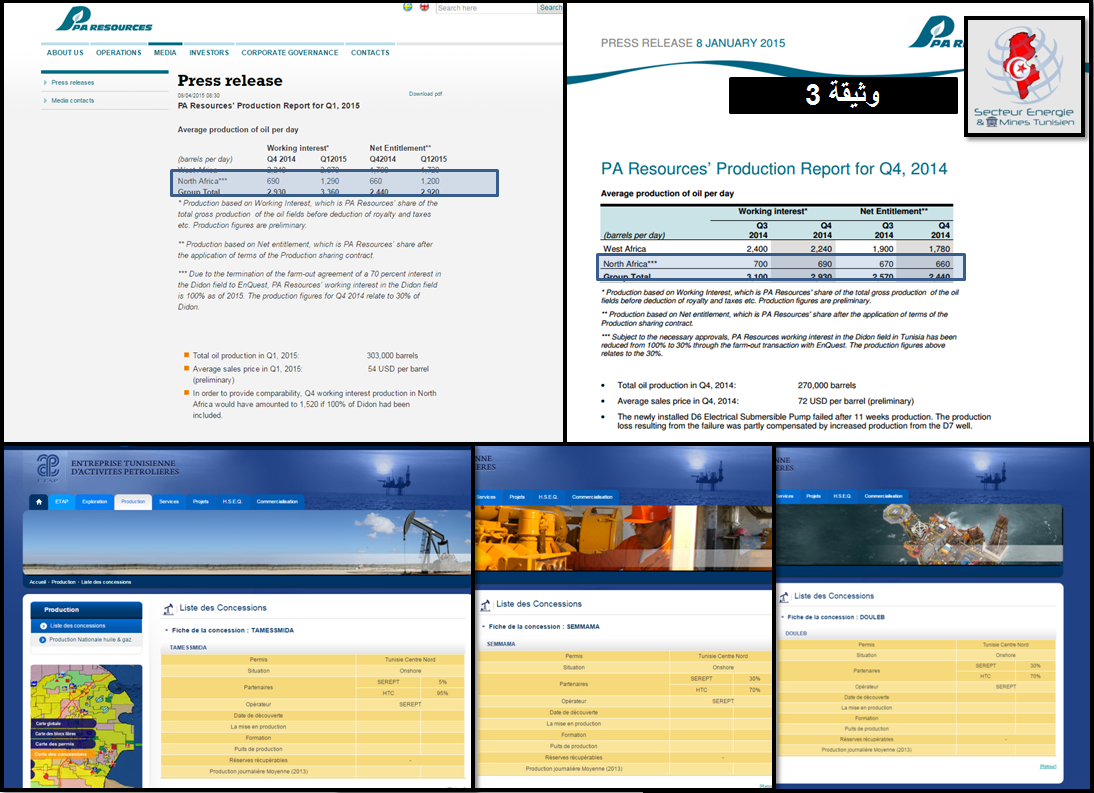
Task: Click 'Fiche de la concession : TAMESSMIDA' heading
Action: pos(233,630)
